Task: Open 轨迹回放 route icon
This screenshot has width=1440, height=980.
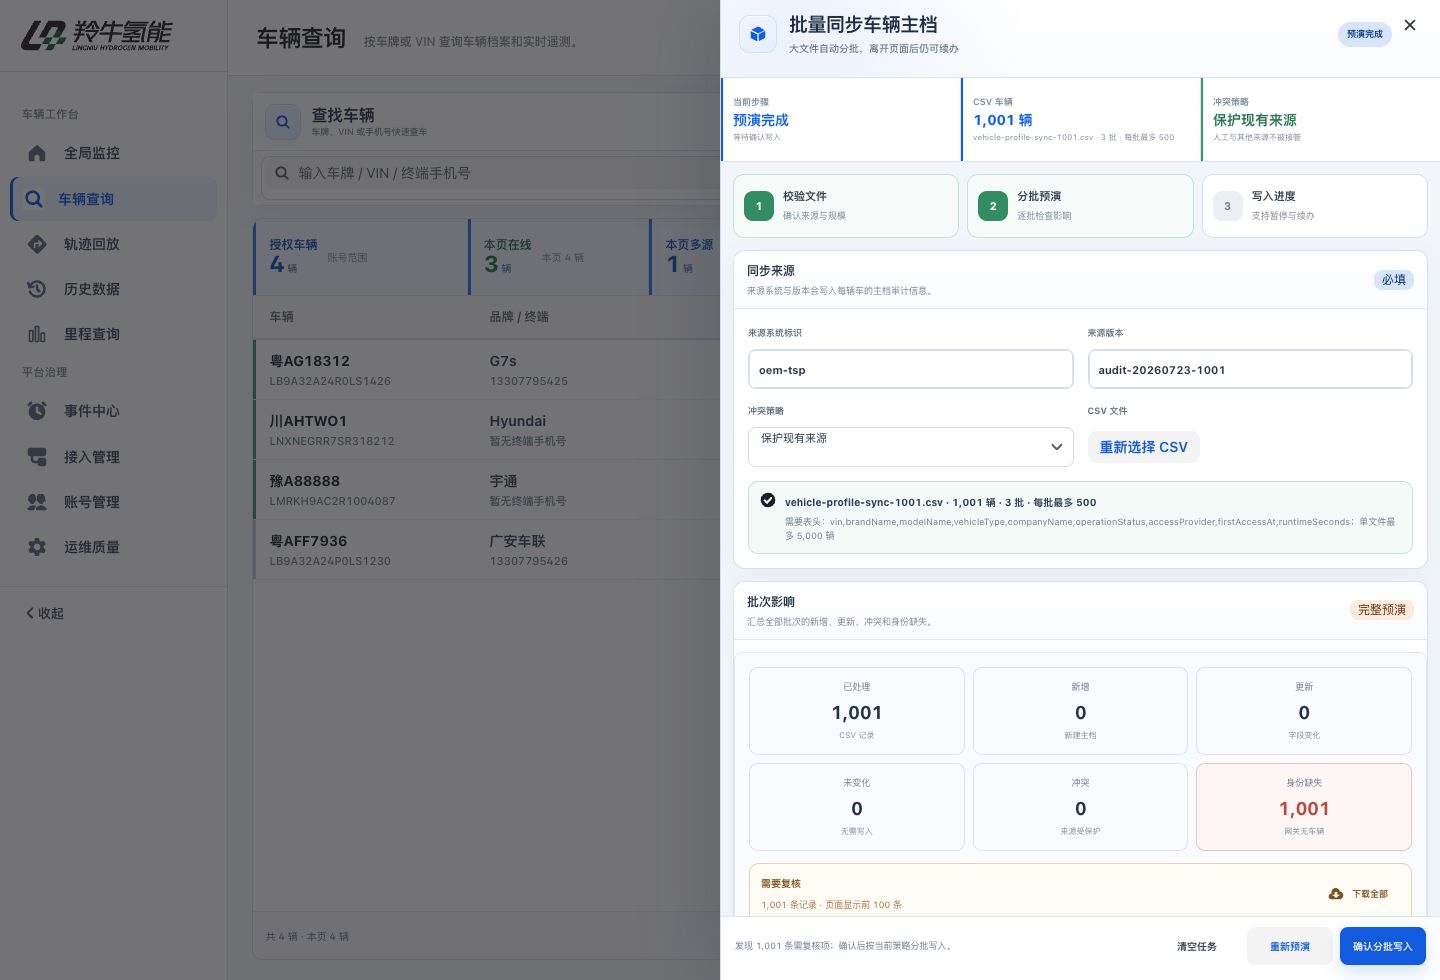Action: coord(37,244)
